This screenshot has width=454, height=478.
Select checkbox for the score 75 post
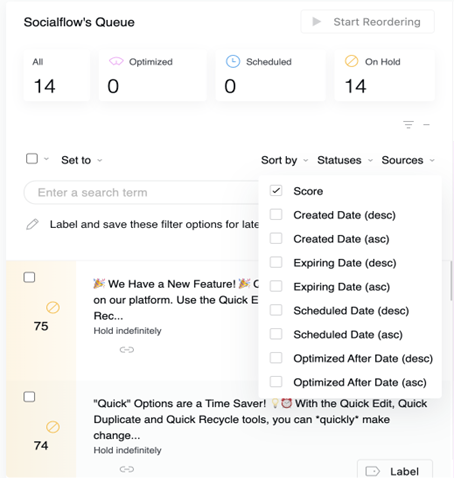[29, 277]
